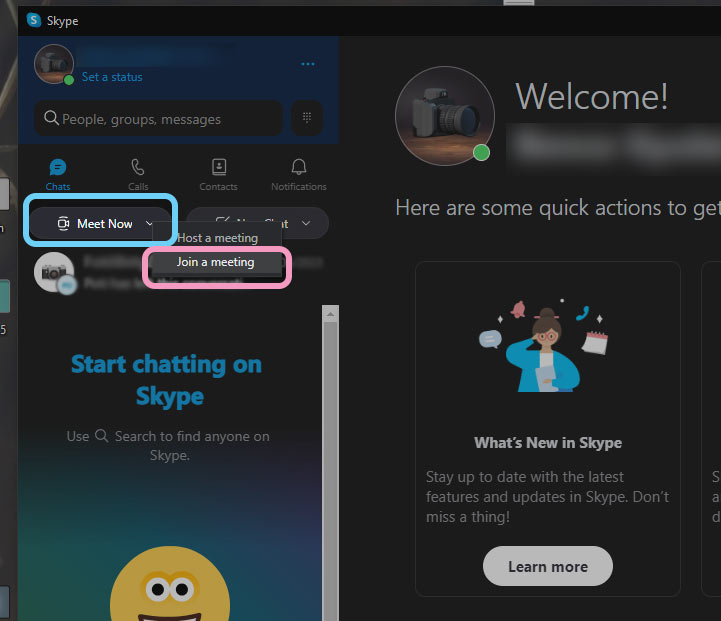Click the large welcome profile picture
The height and width of the screenshot is (621, 721).
tap(445, 116)
